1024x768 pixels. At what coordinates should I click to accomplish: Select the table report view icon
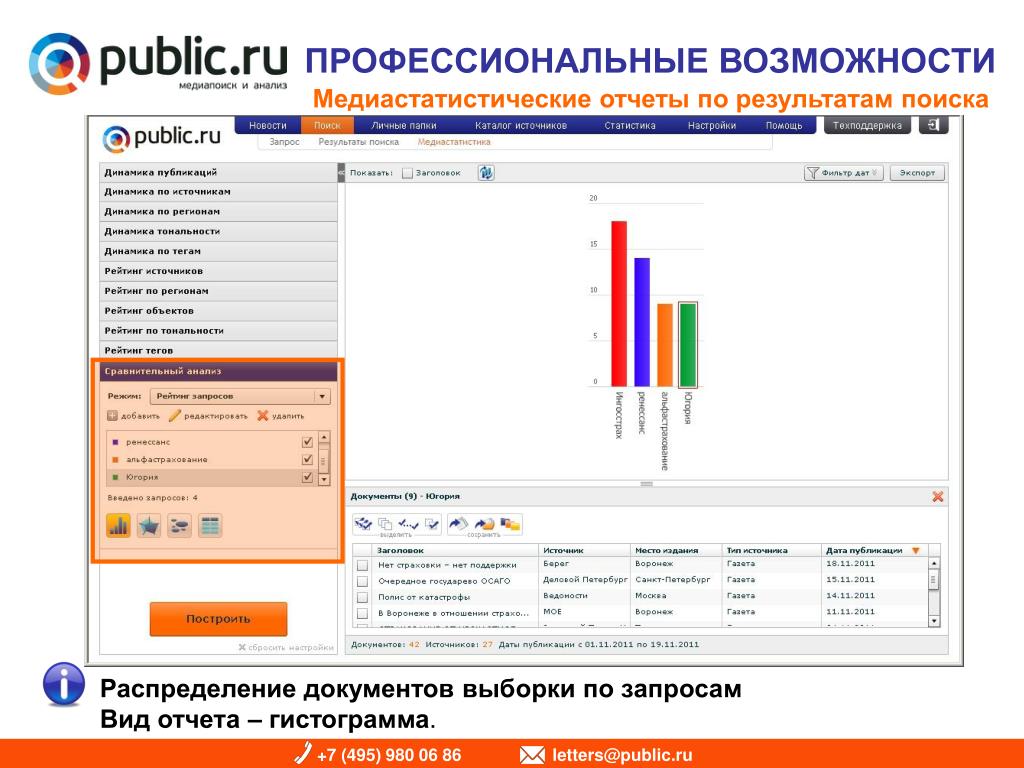210,525
